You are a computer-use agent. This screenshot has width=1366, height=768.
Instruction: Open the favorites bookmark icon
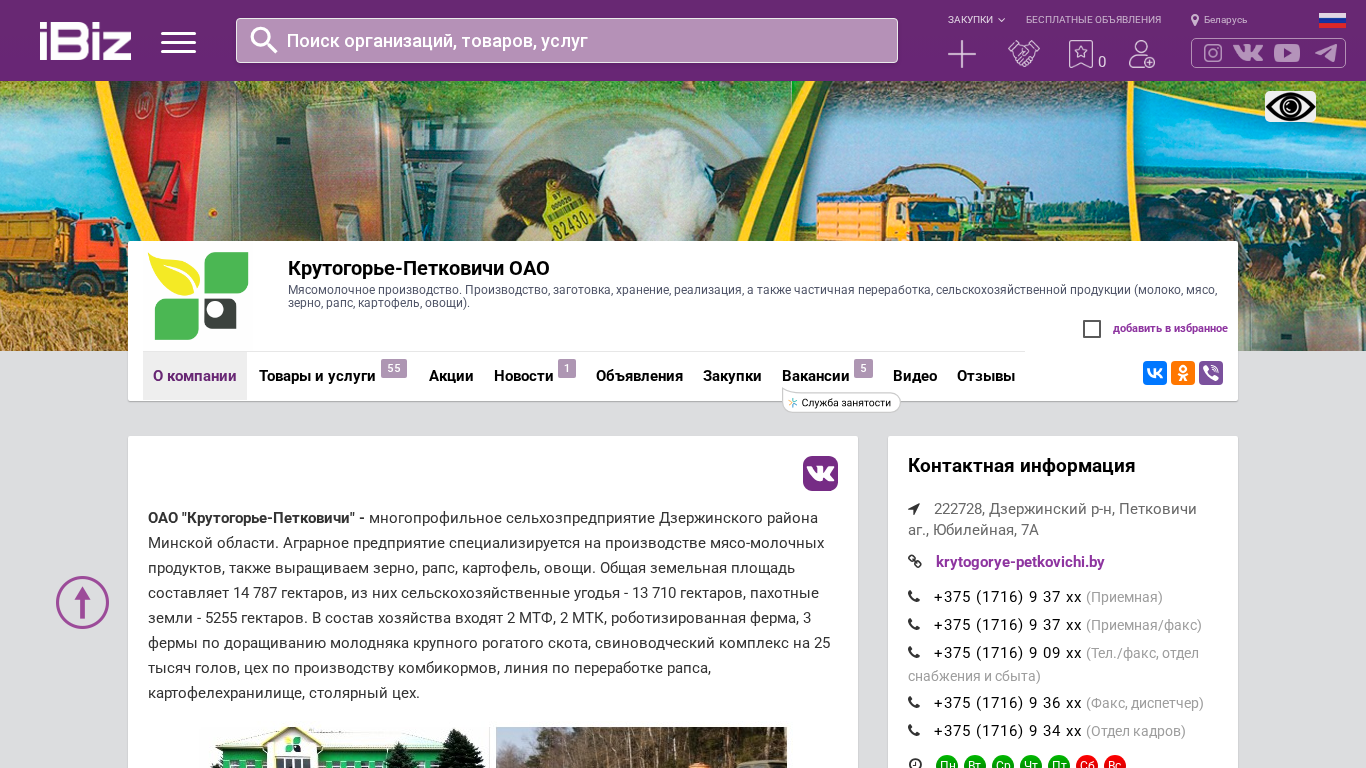1080,54
